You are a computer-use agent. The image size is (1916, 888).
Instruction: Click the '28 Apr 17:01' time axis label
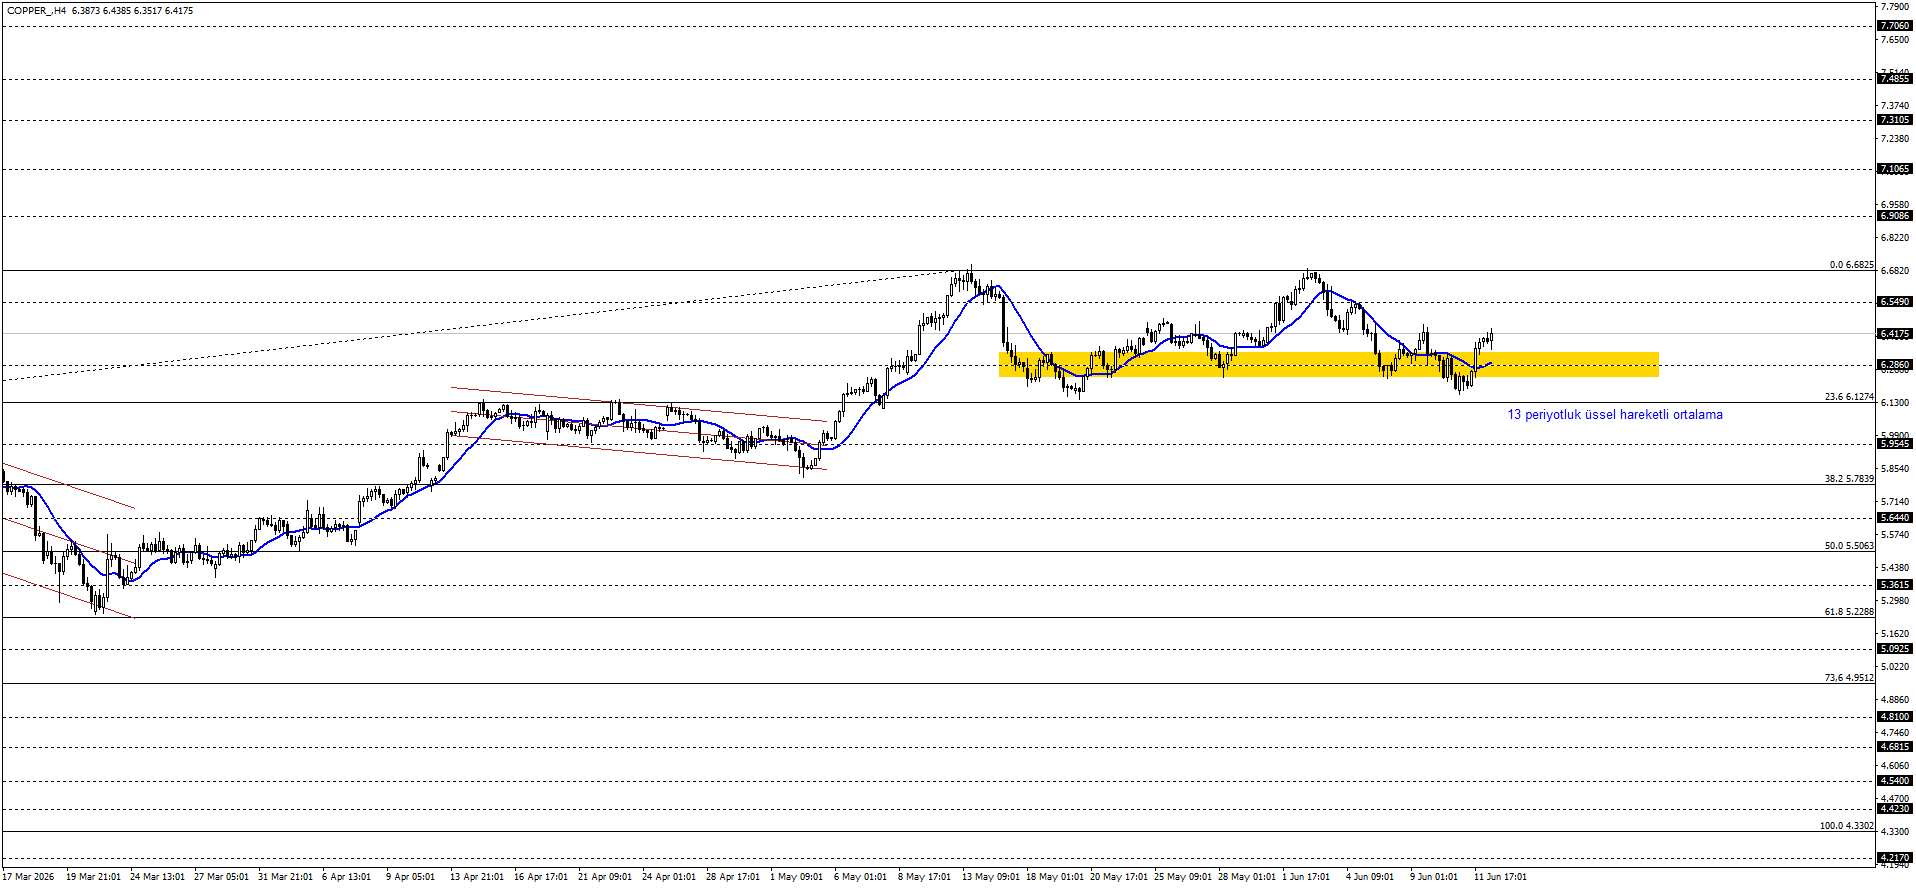[733, 877]
